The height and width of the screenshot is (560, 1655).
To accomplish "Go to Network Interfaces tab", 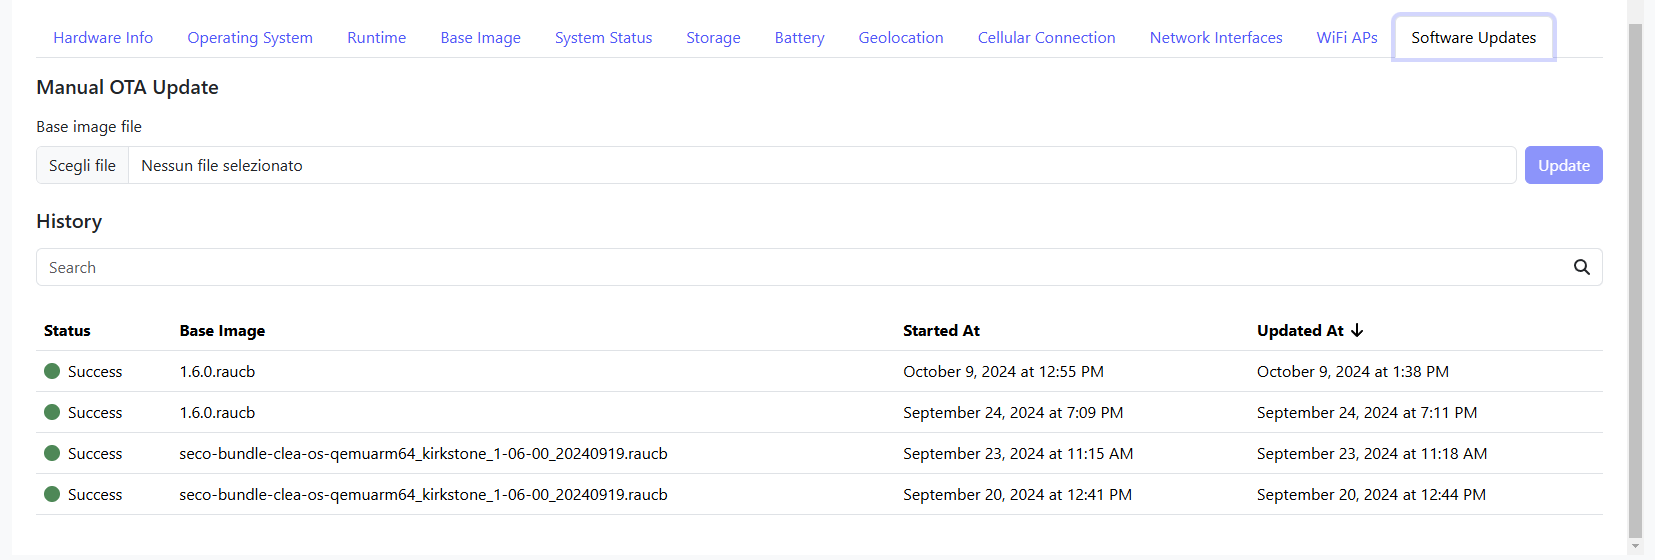I will (x=1215, y=38).
